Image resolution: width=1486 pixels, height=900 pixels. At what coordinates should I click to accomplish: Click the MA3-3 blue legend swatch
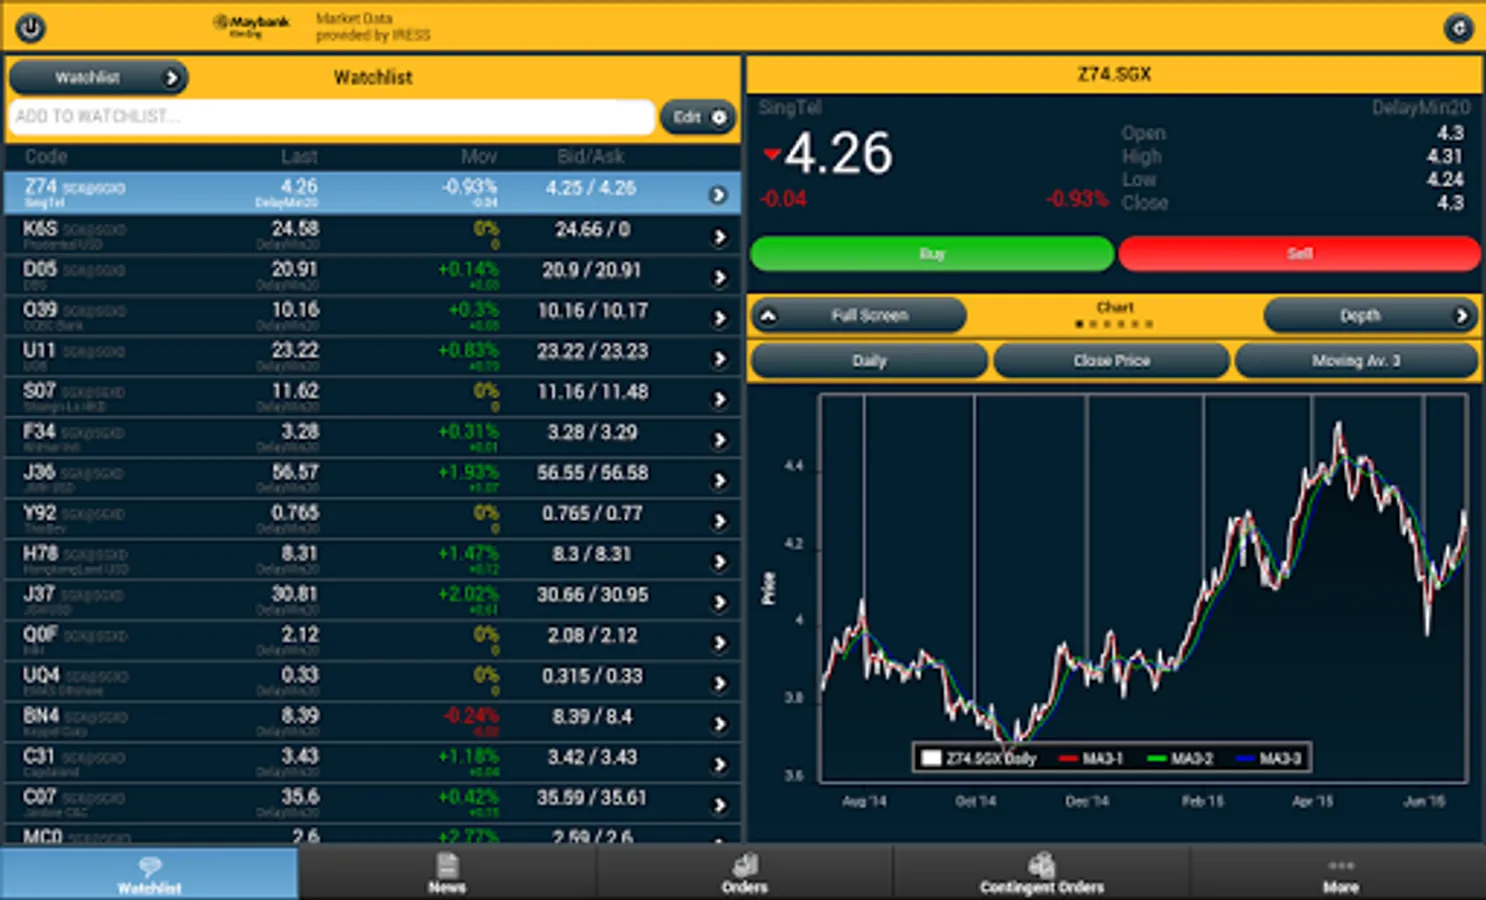[x=1245, y=758]
